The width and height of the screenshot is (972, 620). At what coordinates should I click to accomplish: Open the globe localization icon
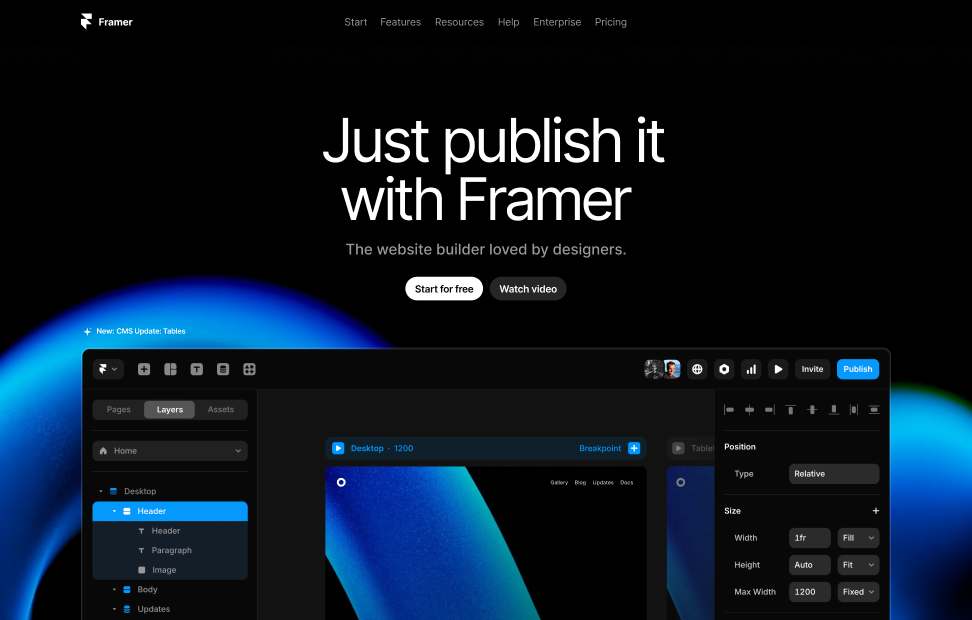point(697,369)
